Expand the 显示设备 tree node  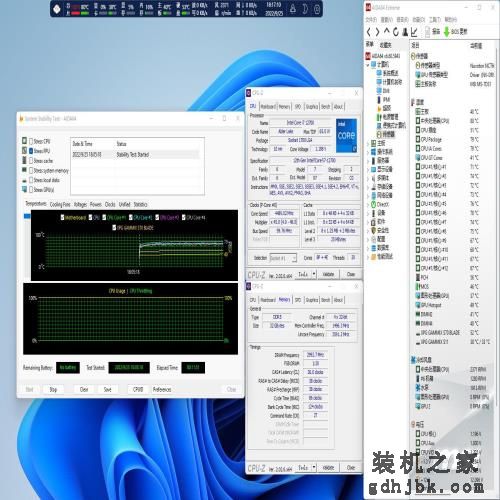pos(368,169)
